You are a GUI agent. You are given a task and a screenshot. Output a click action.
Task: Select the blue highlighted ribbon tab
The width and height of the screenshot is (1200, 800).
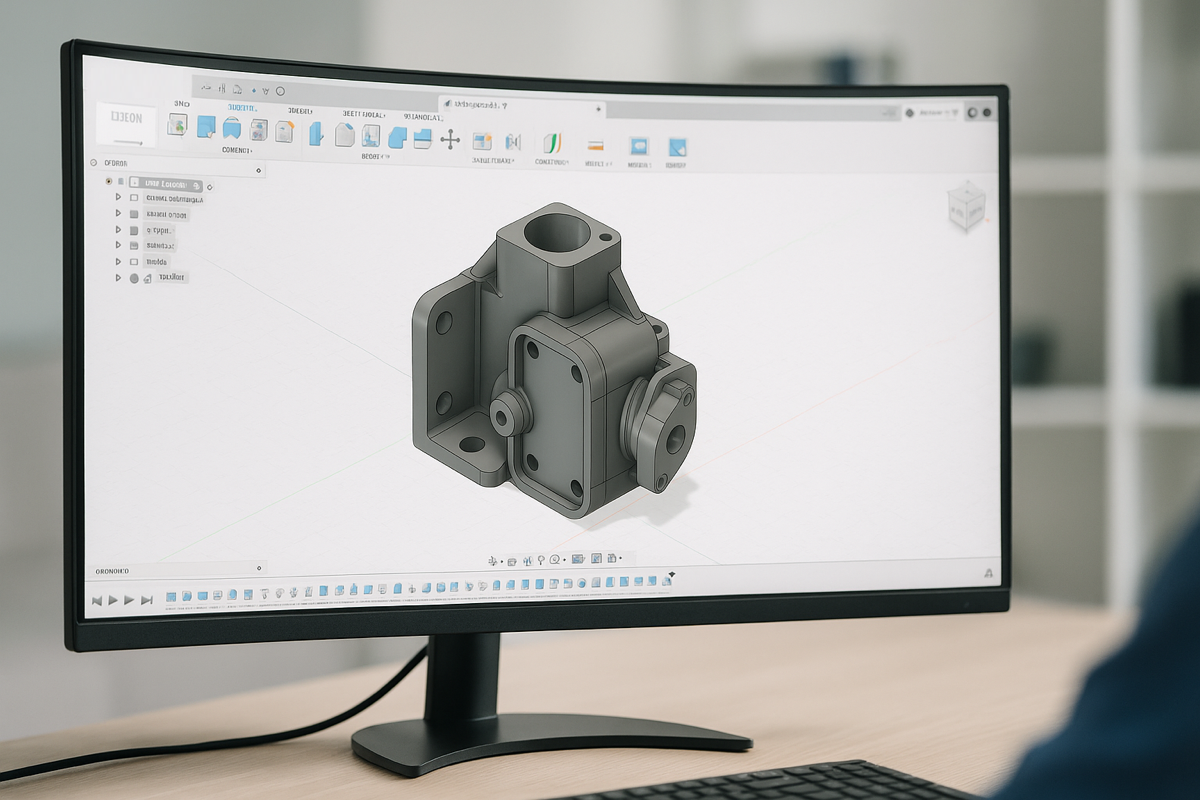[x=242, y=107]
